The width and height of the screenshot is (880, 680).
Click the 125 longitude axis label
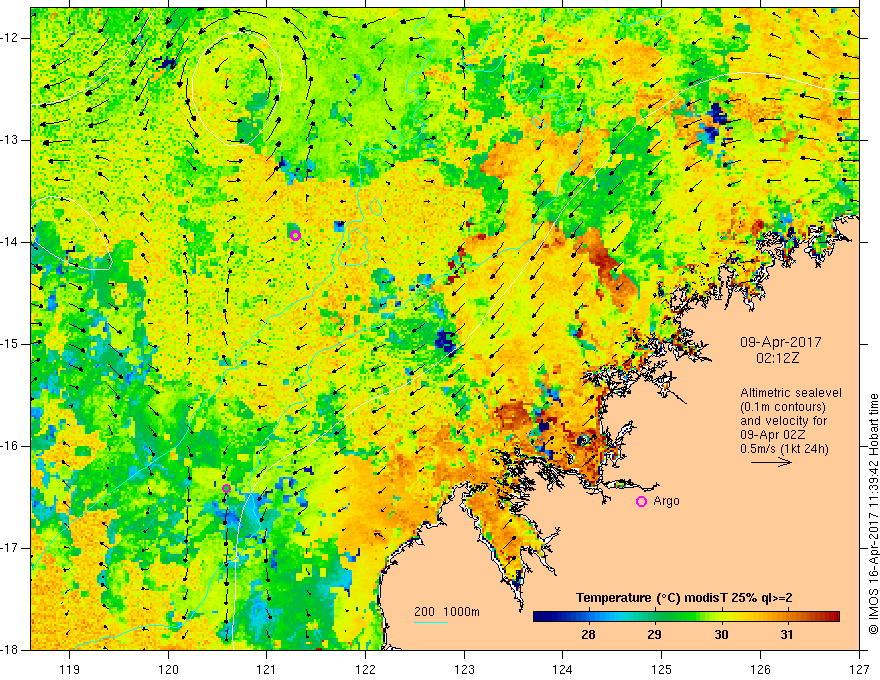pyautogui.click(x=662, y=669)
